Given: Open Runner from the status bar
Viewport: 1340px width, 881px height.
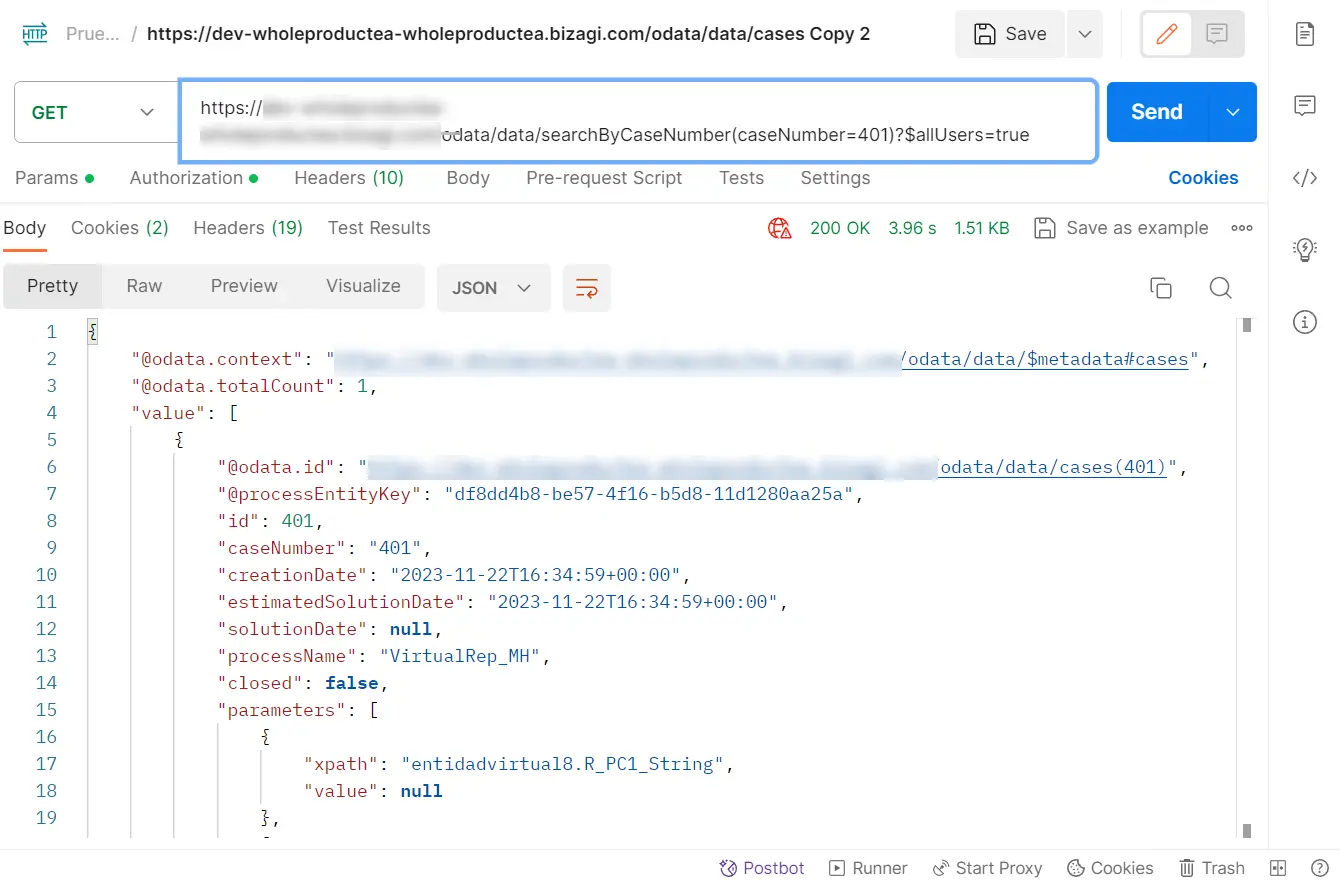Looking at the screenshot, I should point(868,868).
